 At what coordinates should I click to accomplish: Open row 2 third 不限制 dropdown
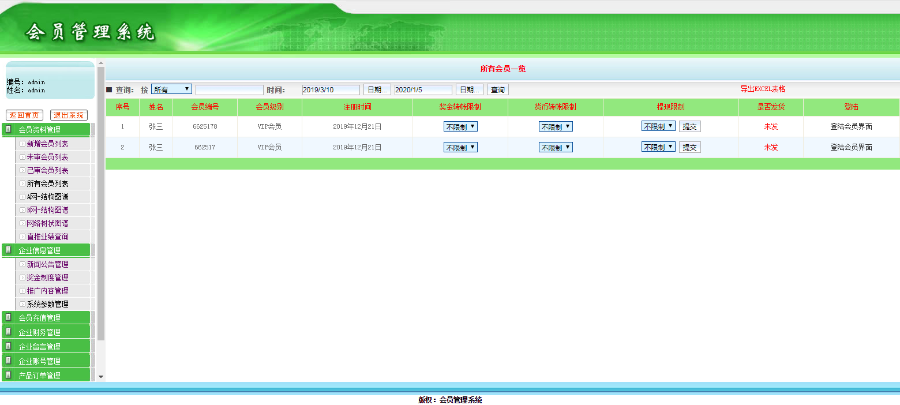tap(658, 146)
